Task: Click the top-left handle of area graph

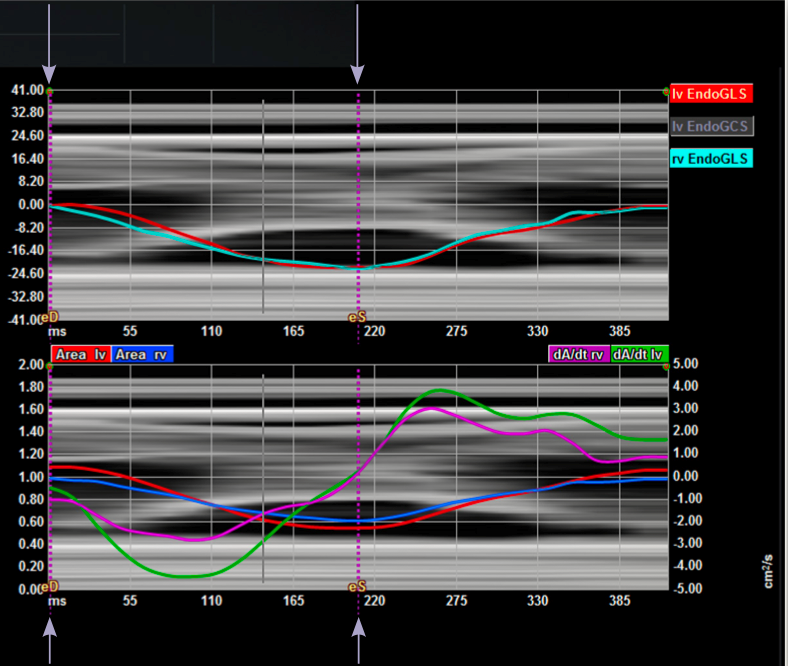Action: point(49,366)
